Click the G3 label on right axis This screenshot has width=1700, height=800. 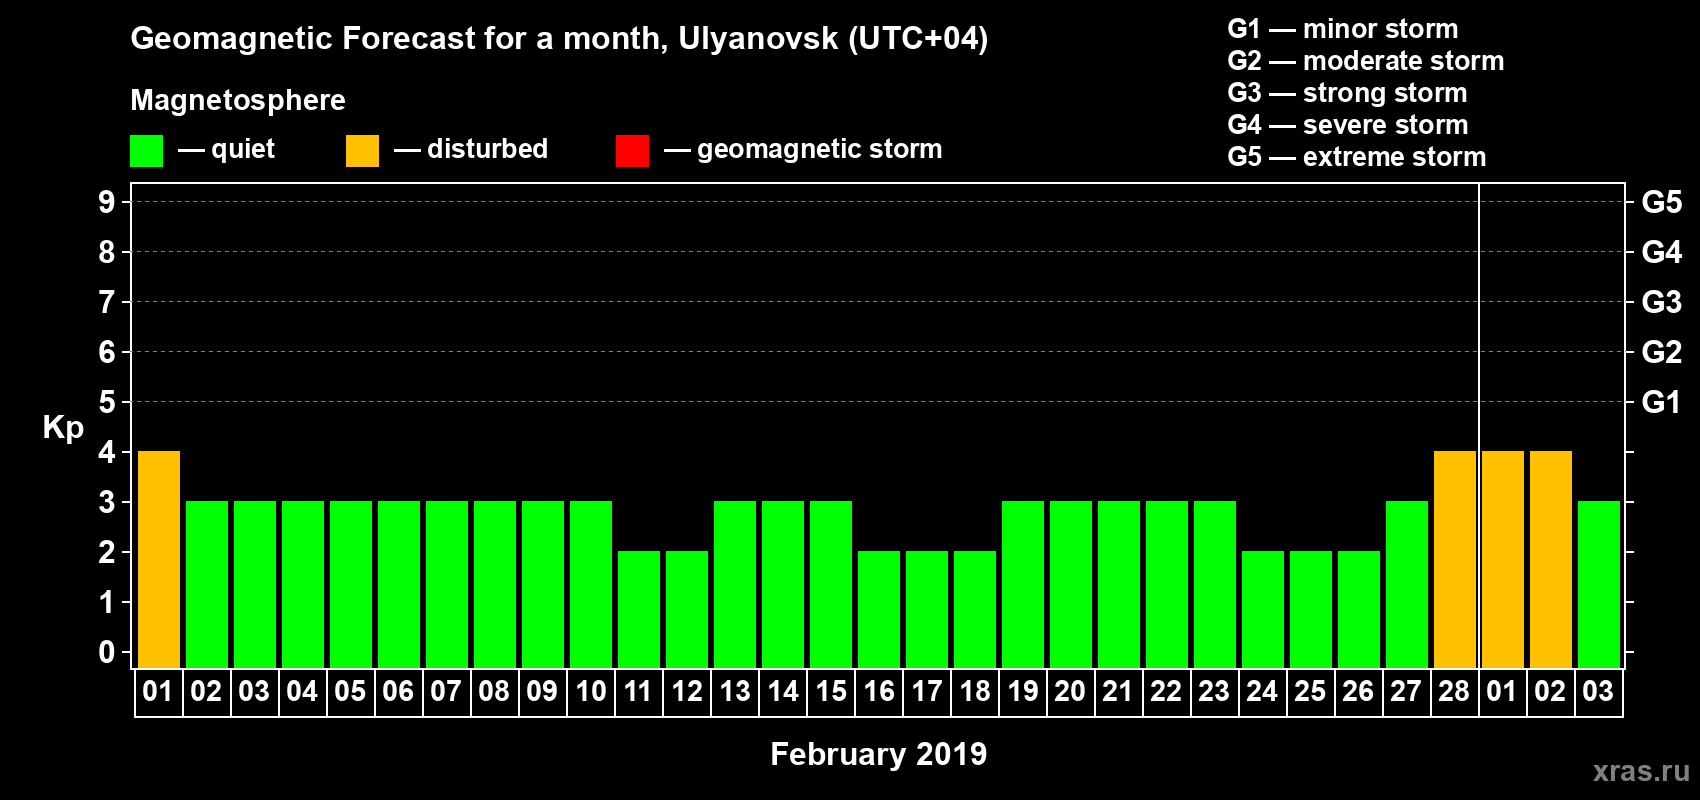pyautogui.click(x=1661, y=302)
